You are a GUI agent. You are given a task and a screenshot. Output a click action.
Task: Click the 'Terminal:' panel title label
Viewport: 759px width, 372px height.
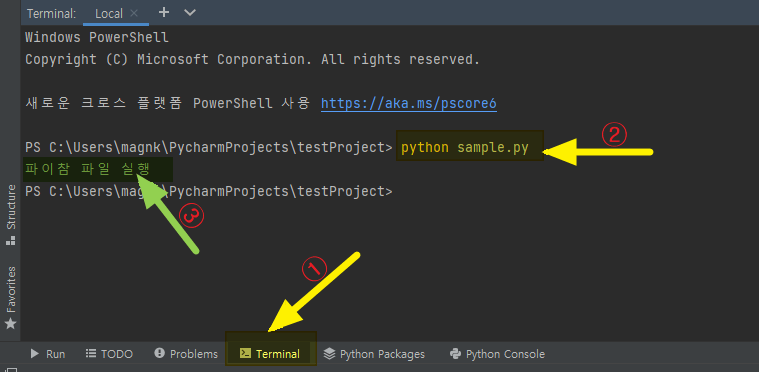pos(52,14)
